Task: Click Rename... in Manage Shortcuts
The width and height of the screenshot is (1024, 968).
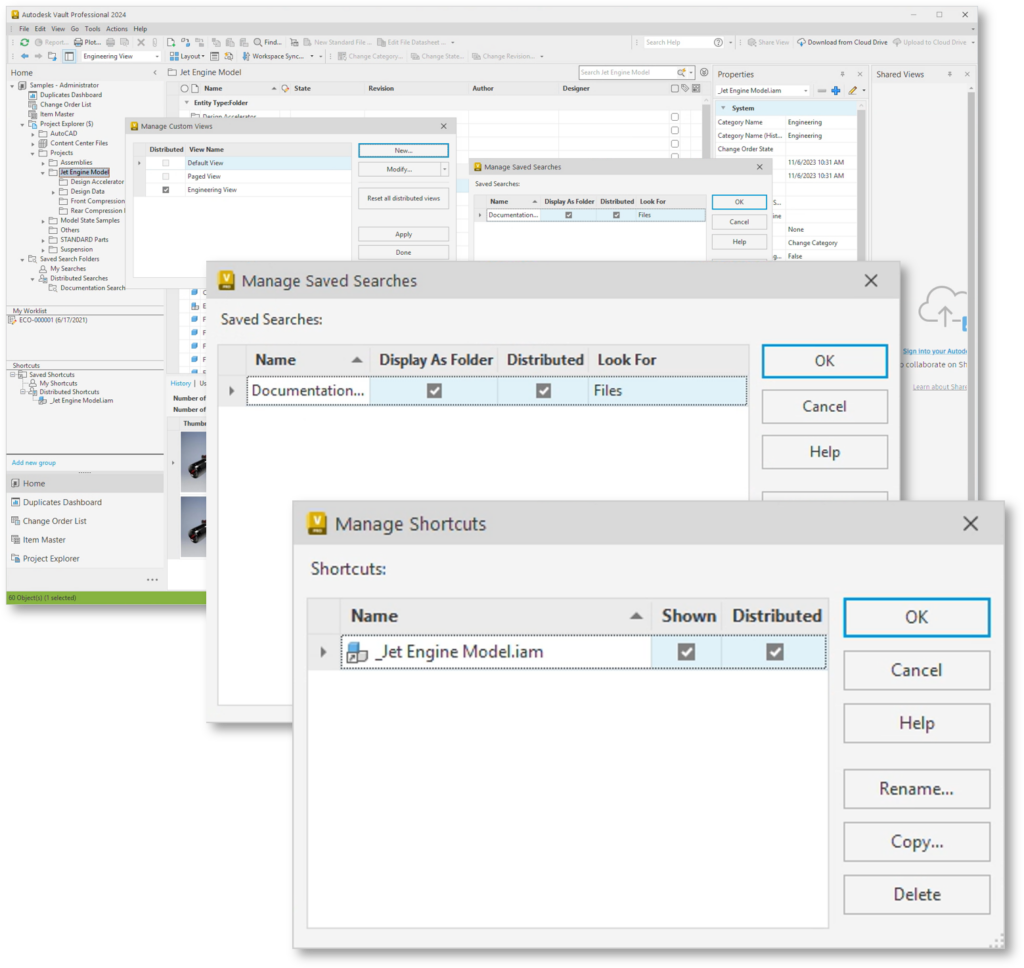Action: (916, 789)
